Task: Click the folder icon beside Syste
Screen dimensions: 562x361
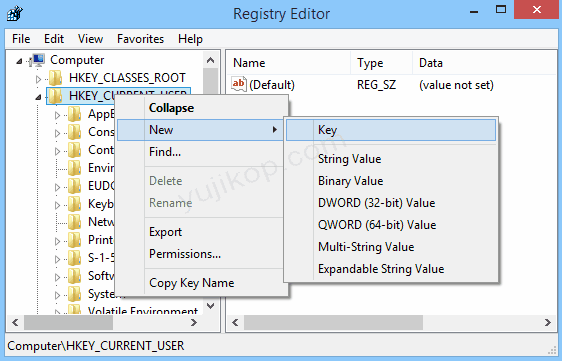Action: pyautogui.click(x=75, y=294)
